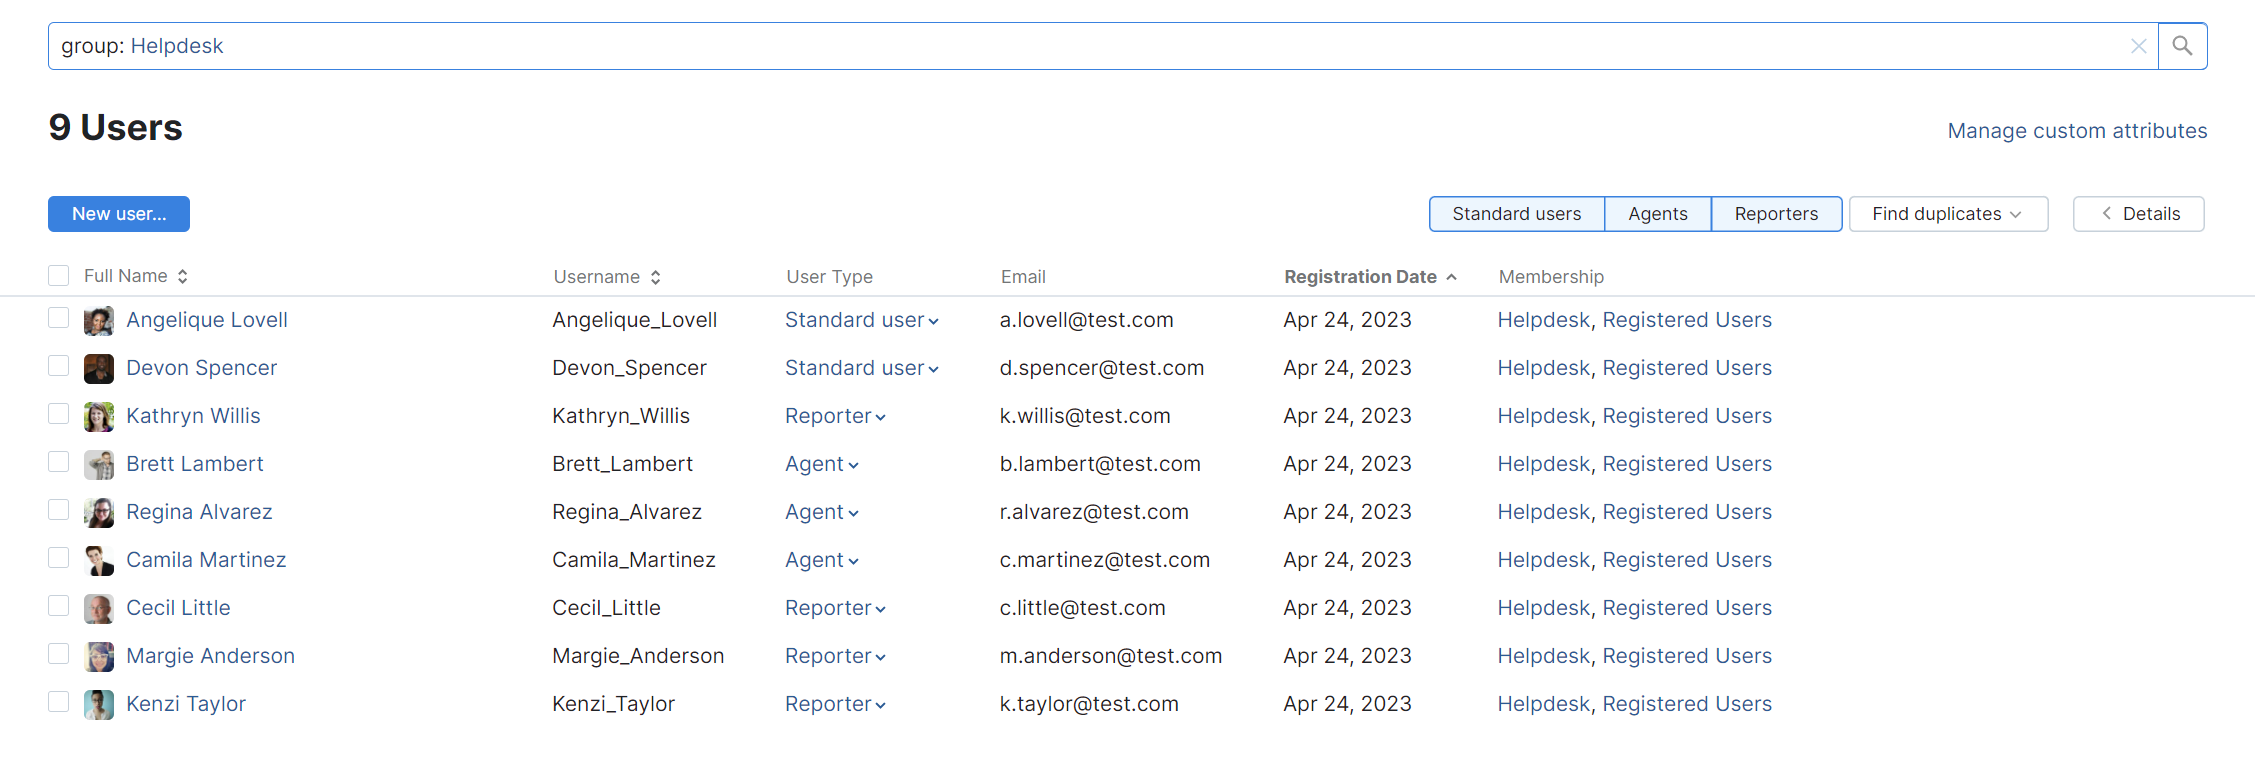The height and width of the screenshot is (772, 2255).
Task: Click the Full Name sort arrows
Action: coord(183,276)
